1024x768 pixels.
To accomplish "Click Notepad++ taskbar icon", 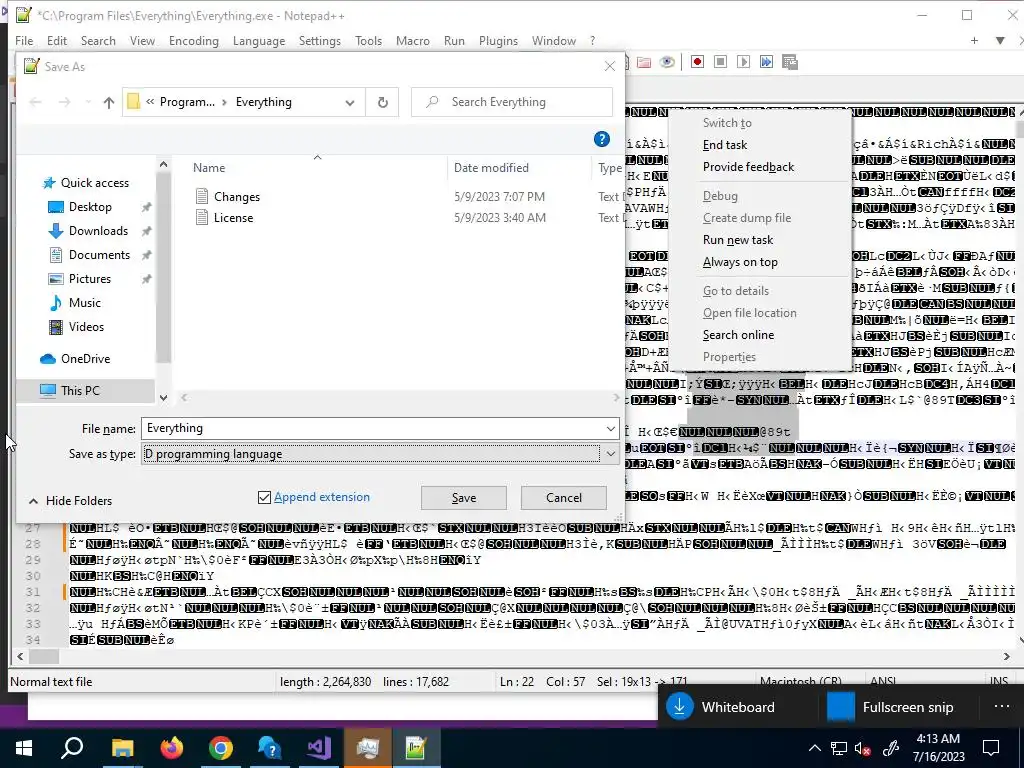I will coord(416,748).
